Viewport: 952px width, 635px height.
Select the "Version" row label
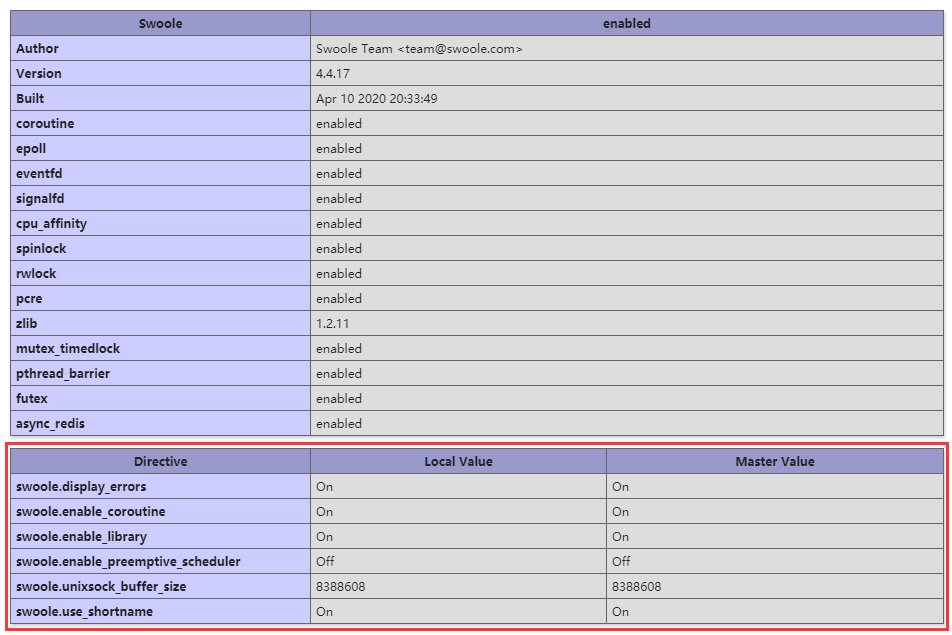[39, 73]
